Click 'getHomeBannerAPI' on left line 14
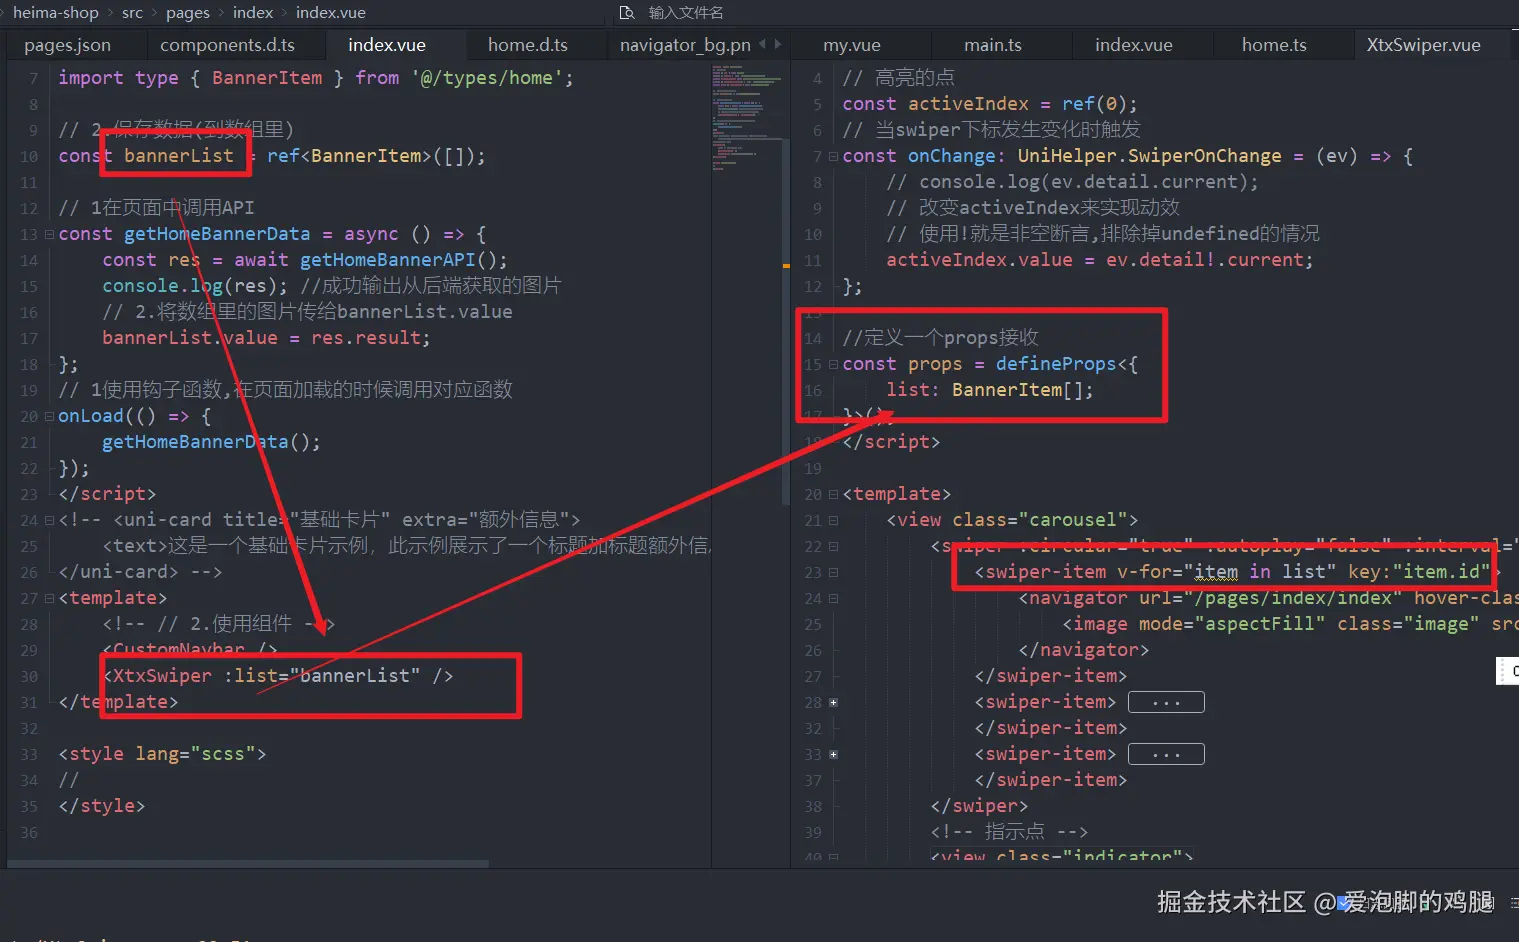Screen dimensions: 1519x942 (388, 260)
